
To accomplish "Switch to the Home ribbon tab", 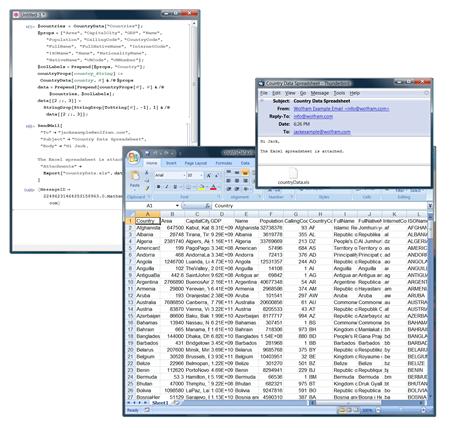I will click(151, 163).
